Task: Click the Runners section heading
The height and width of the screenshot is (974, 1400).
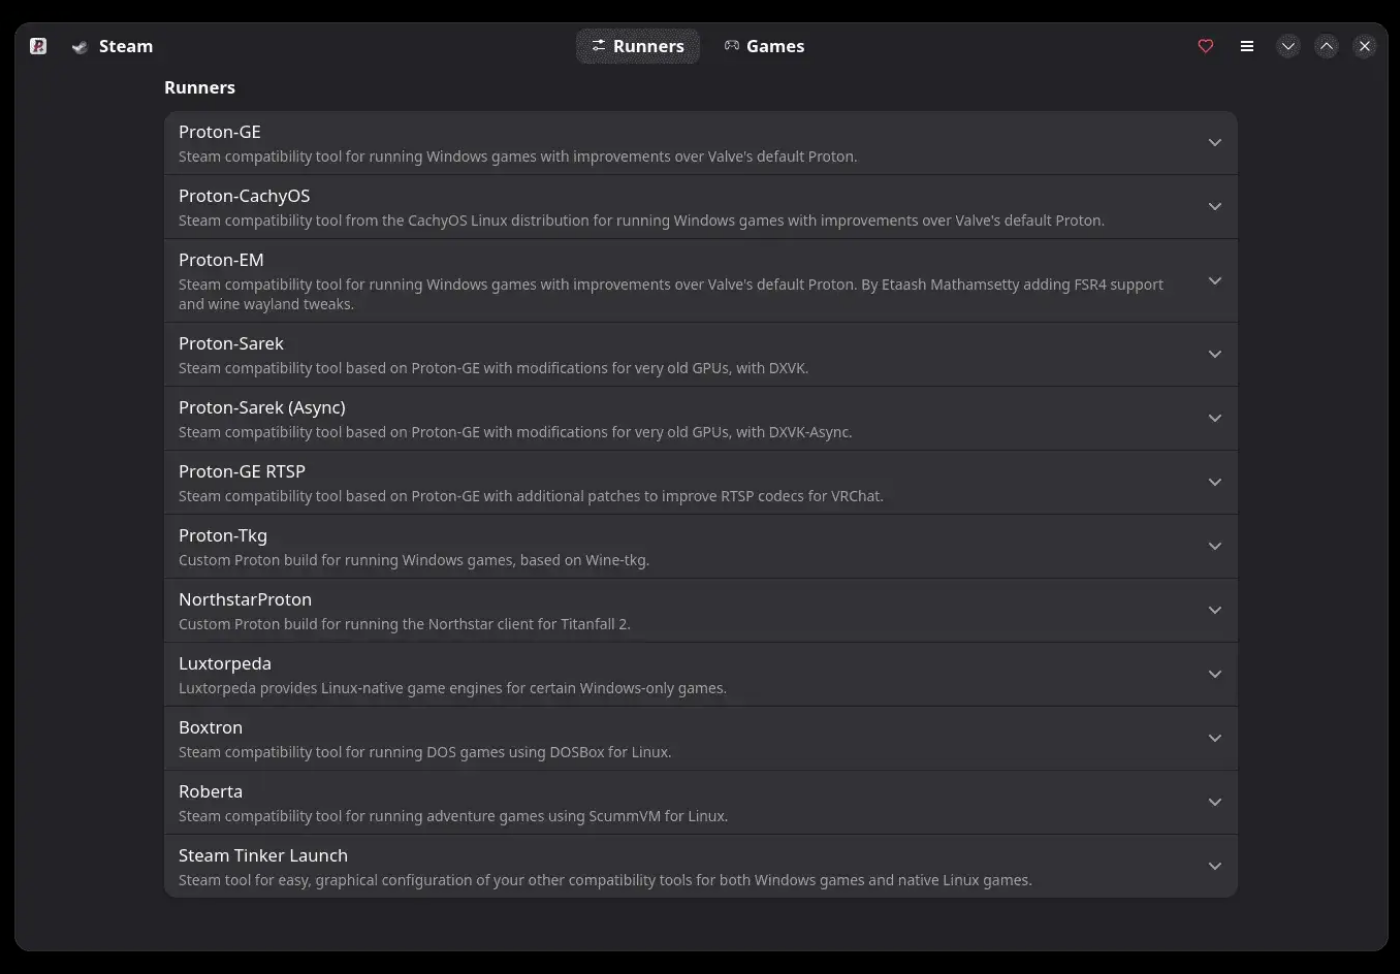Action: [x=200, y=88]
